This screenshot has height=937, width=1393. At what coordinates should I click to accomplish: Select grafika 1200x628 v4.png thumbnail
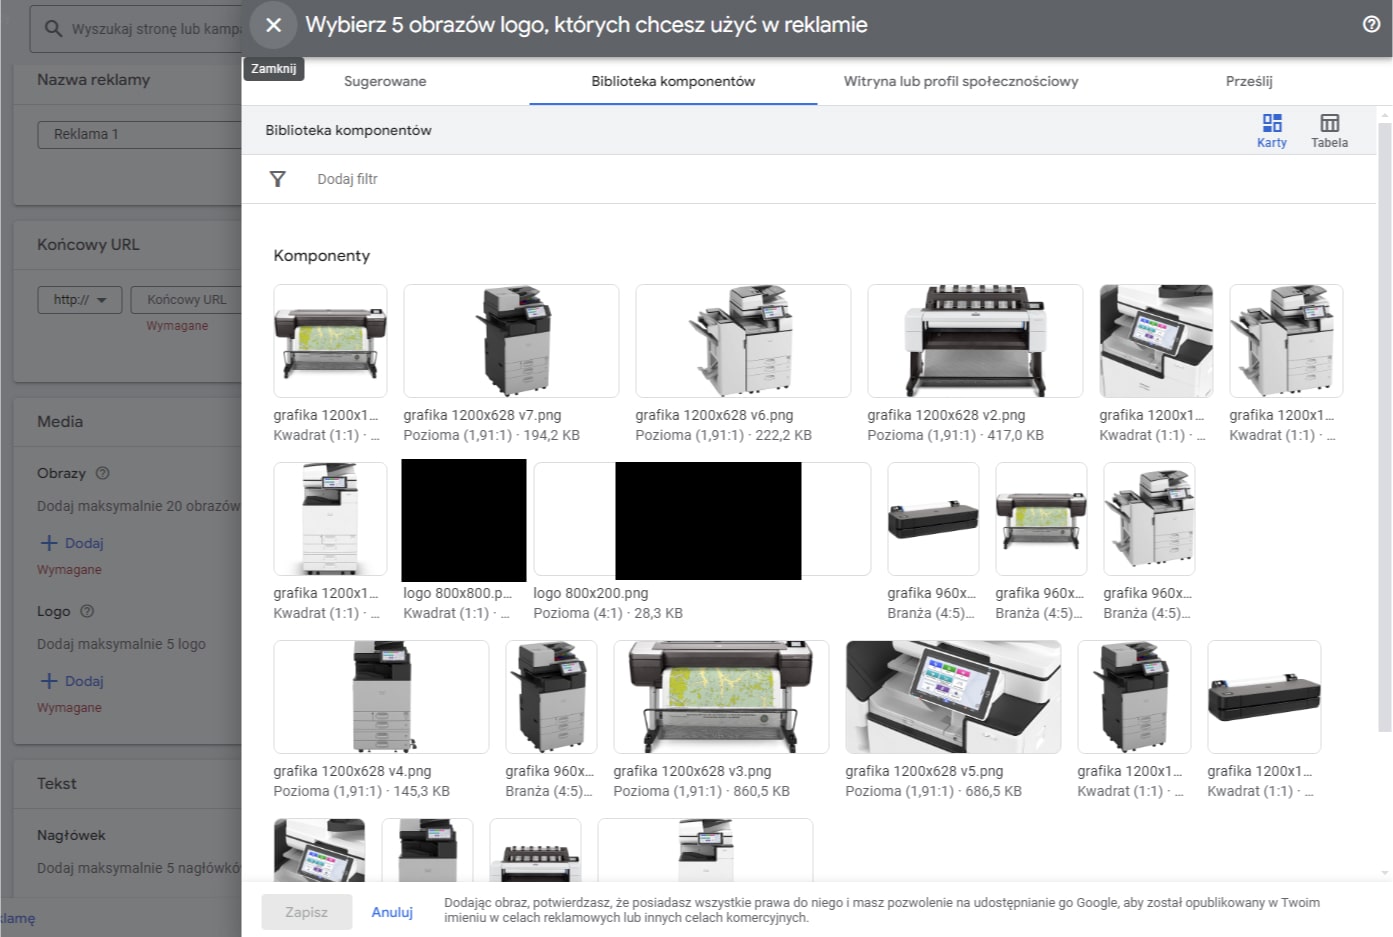point(381,697)
